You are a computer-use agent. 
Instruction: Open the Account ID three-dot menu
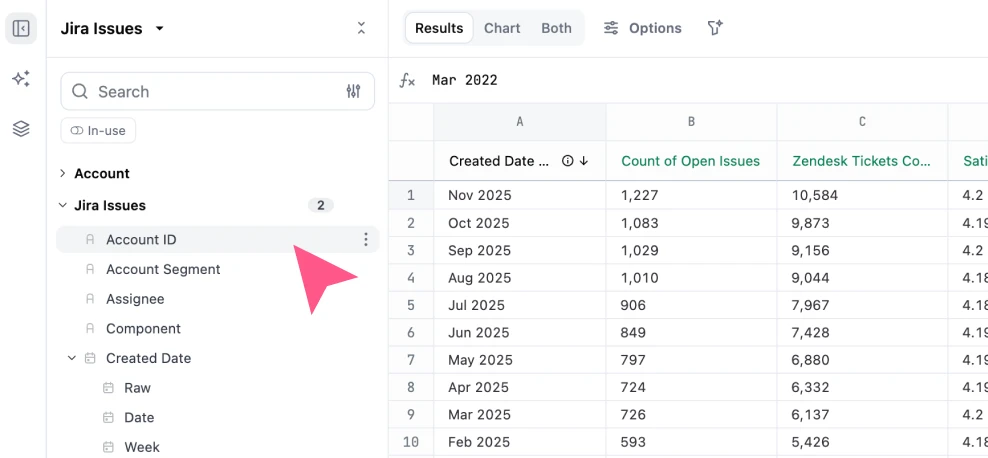point(366,239)
